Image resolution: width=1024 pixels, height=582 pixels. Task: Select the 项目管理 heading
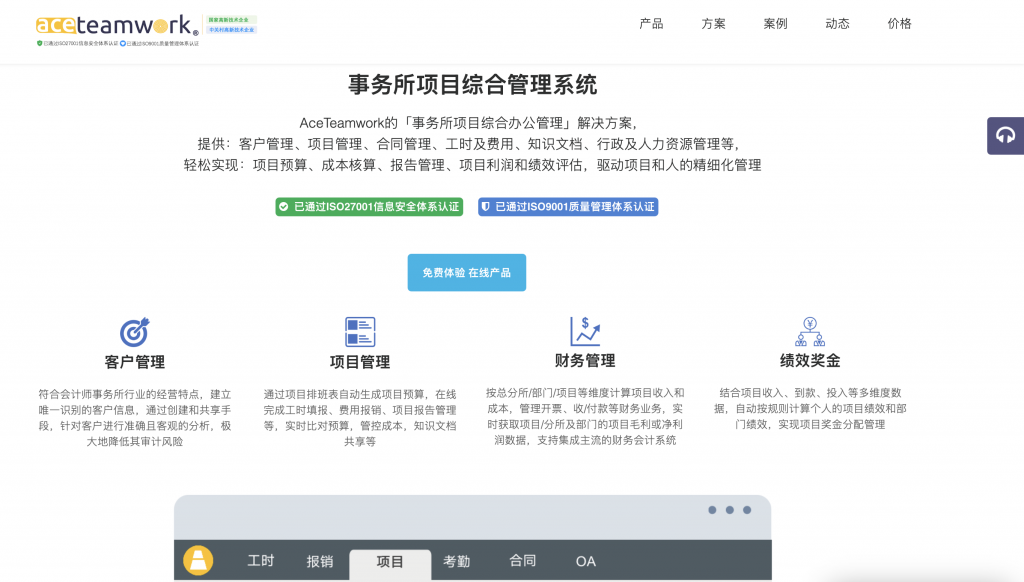[360, 362]
